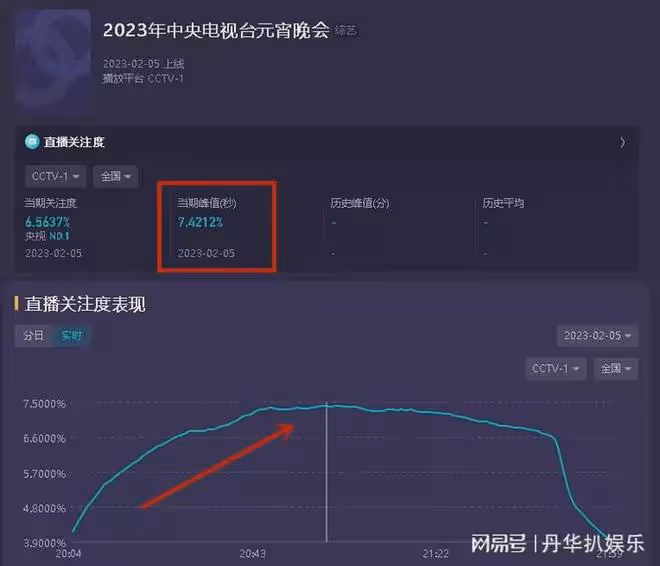This screenshot has height=566, width=660.
Task: Click the 20:04 x-axis time label
Action: [69, 554]
